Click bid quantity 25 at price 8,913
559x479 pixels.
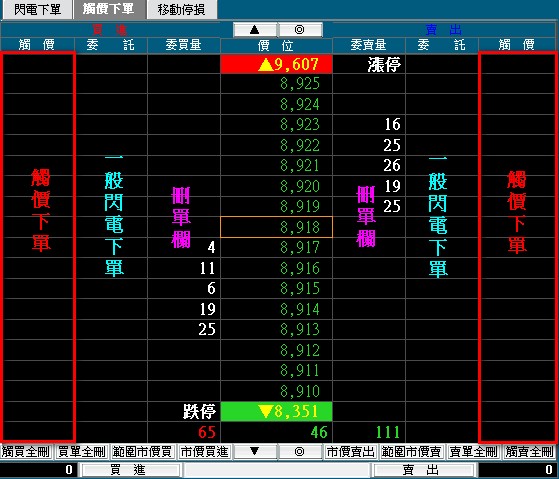click(207, 329)
